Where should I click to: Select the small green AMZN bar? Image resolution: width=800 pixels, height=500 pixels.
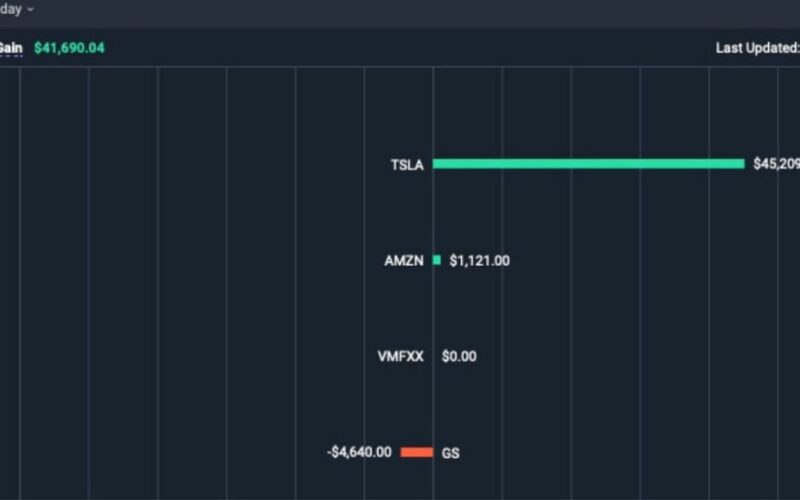pos(437,260)
